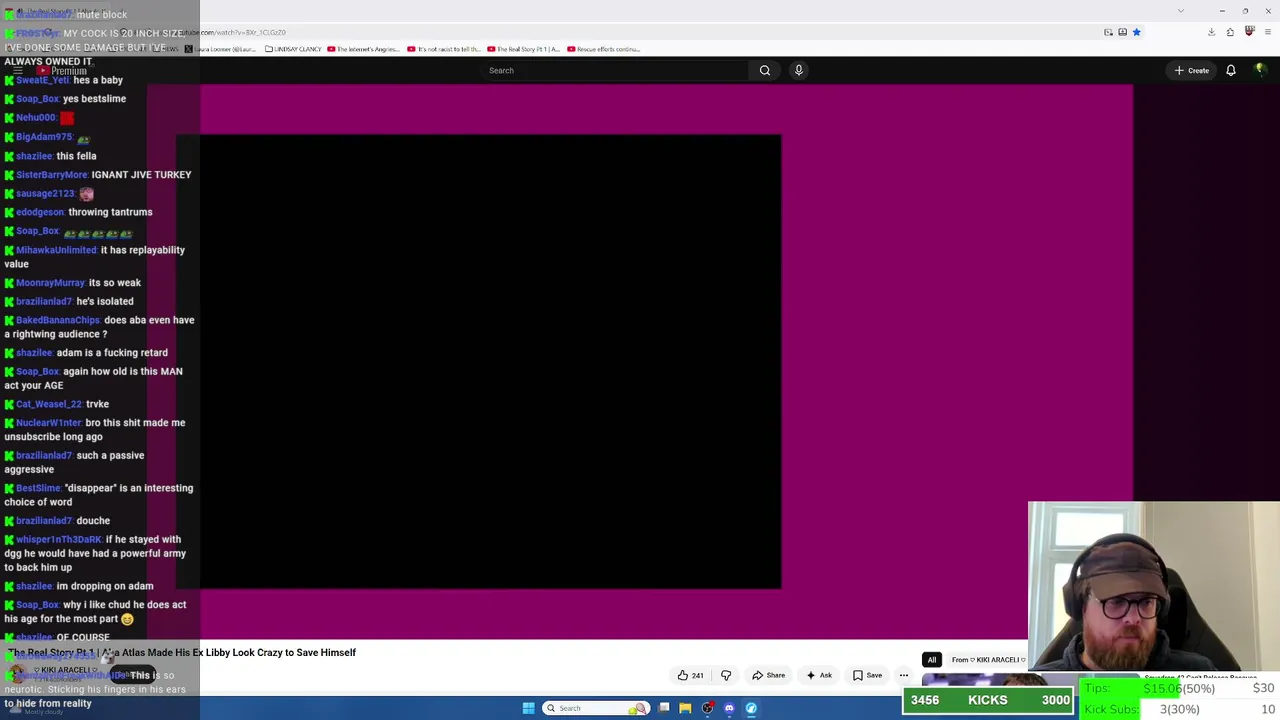Open browser extensions puzzle icon

click(1230, 32)
